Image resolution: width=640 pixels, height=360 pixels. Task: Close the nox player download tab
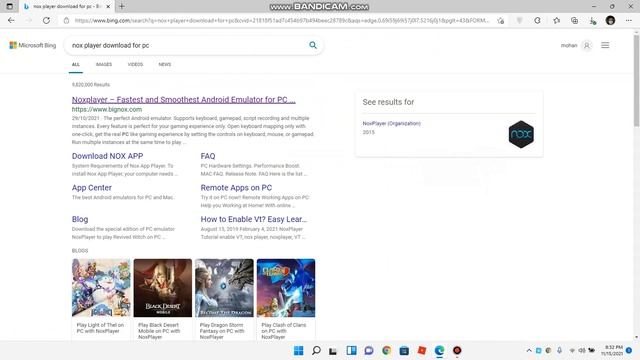point(108,7)
